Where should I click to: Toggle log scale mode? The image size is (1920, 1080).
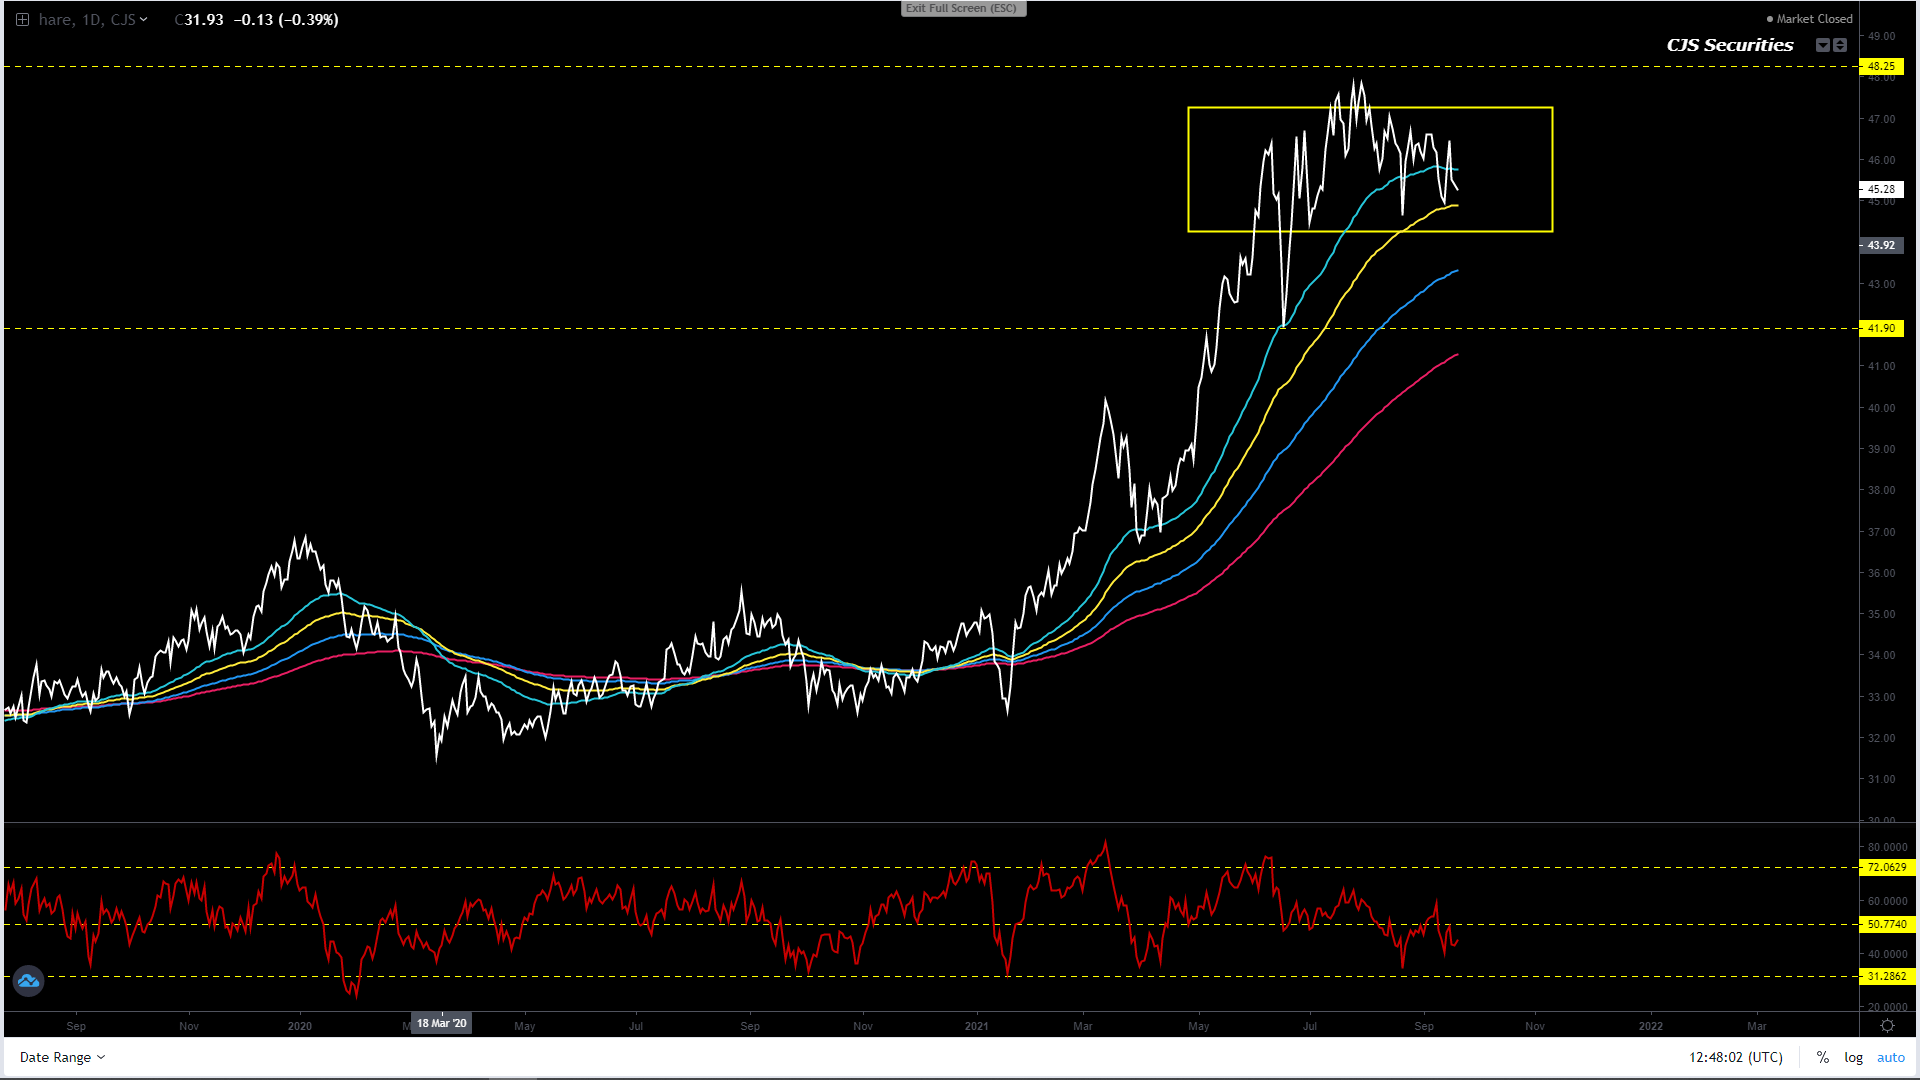tap(1853, 1057)
